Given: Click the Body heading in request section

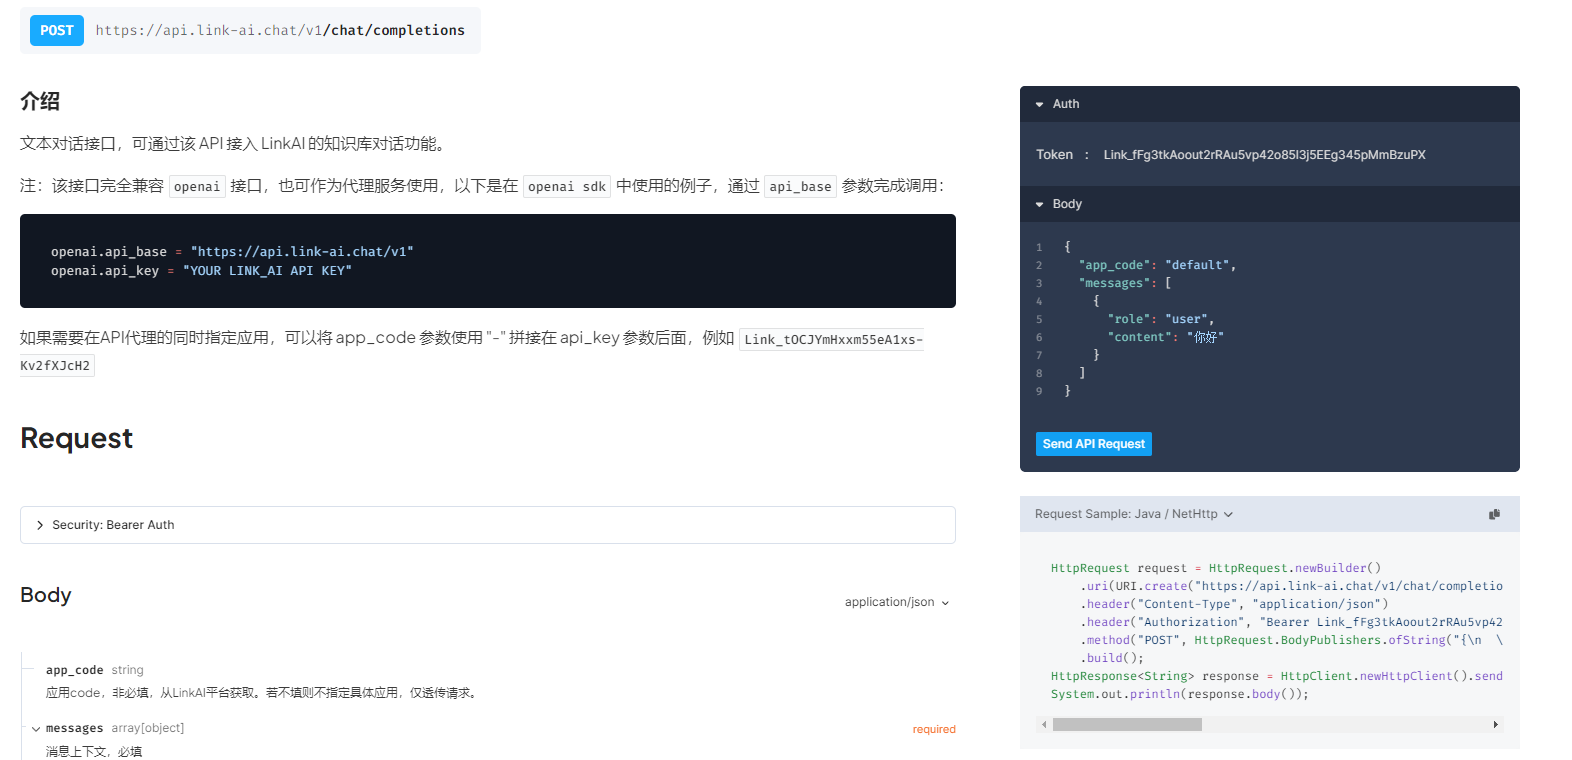Looking at the screenshot, I should pos(46,595).
